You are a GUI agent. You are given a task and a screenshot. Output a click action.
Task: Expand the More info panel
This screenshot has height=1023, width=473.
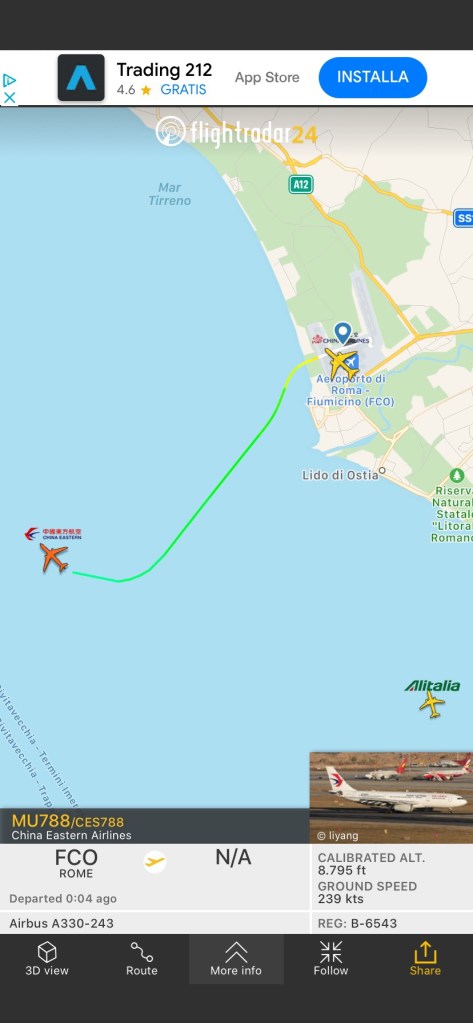(236, 958)
